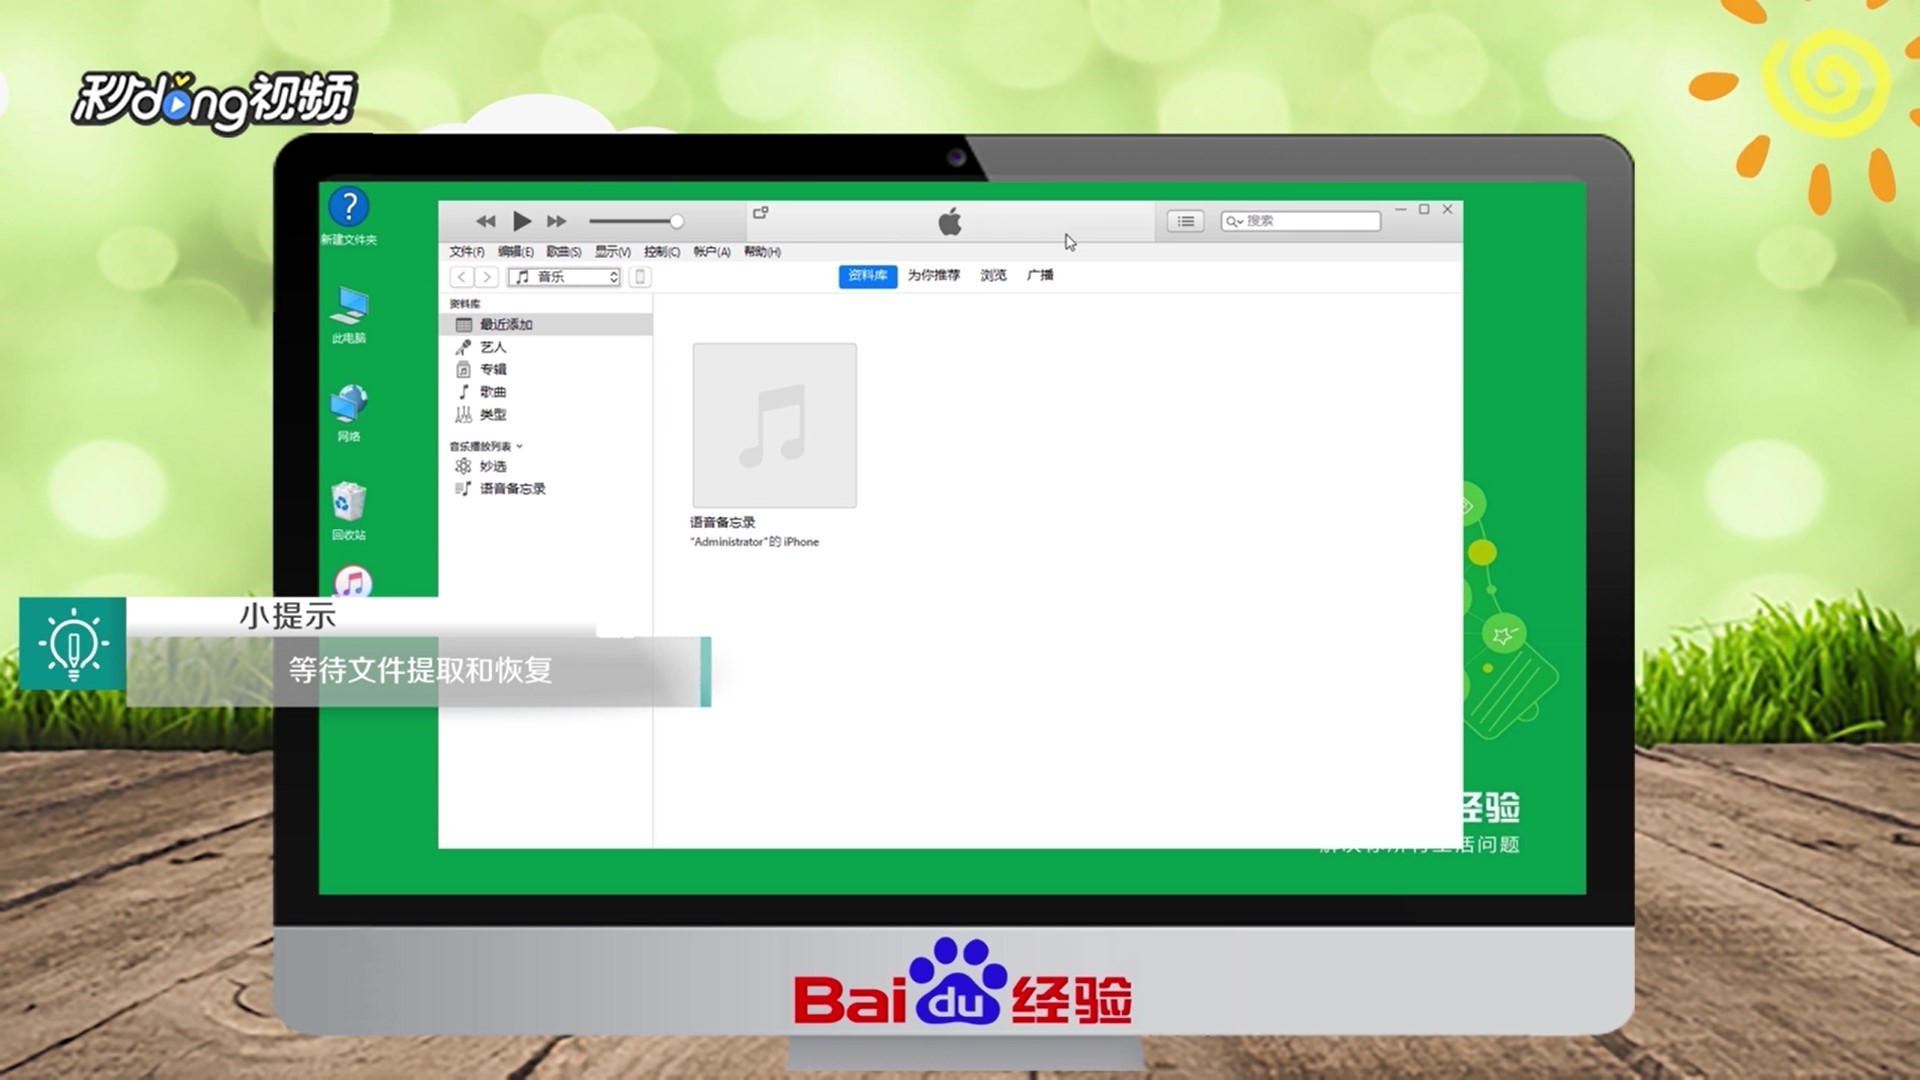Click the rewind previous track button
The width and height of the screenshot is (1920, 1080).
point(486,221)
